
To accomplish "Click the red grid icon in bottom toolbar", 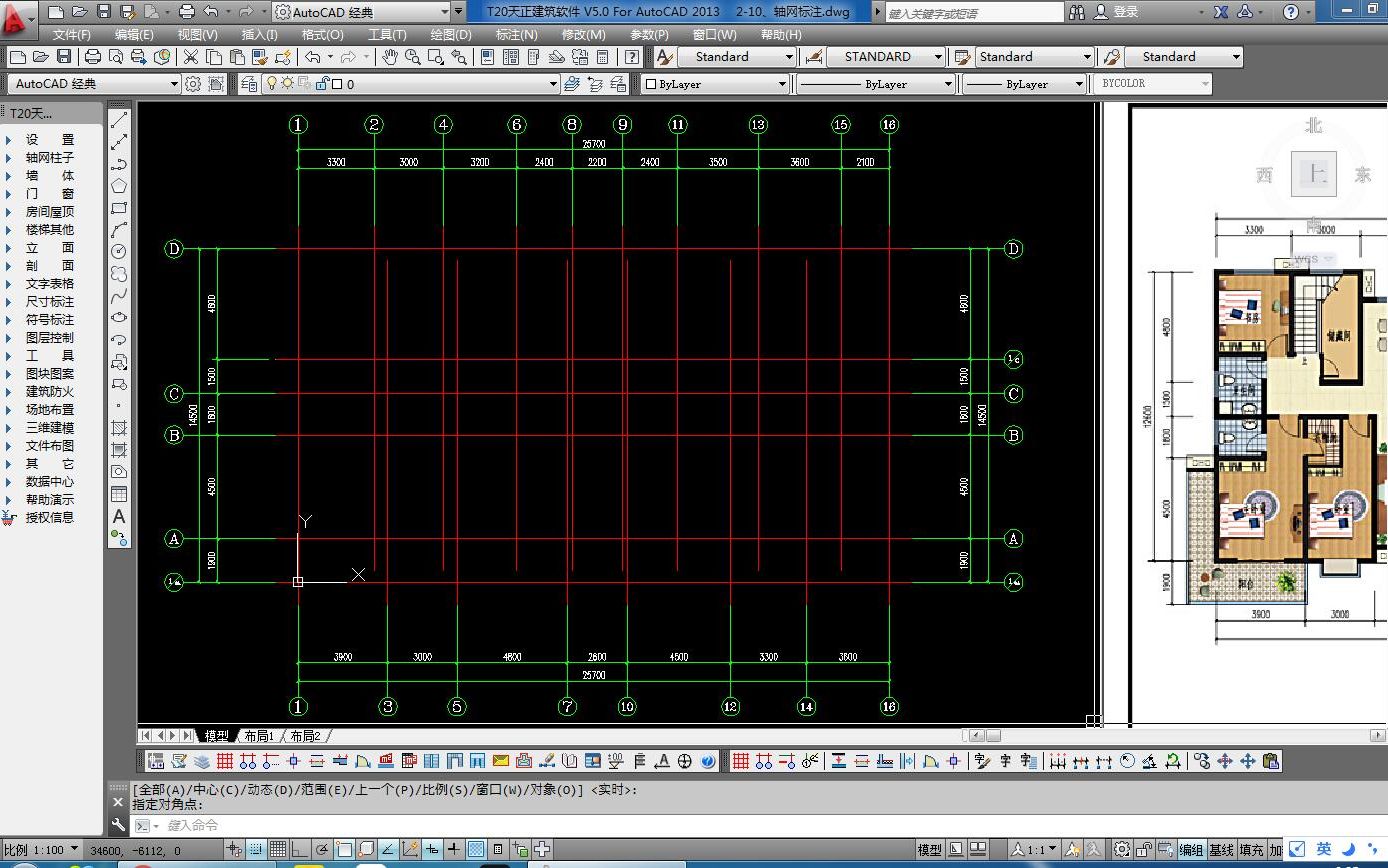I will [224, 761].
